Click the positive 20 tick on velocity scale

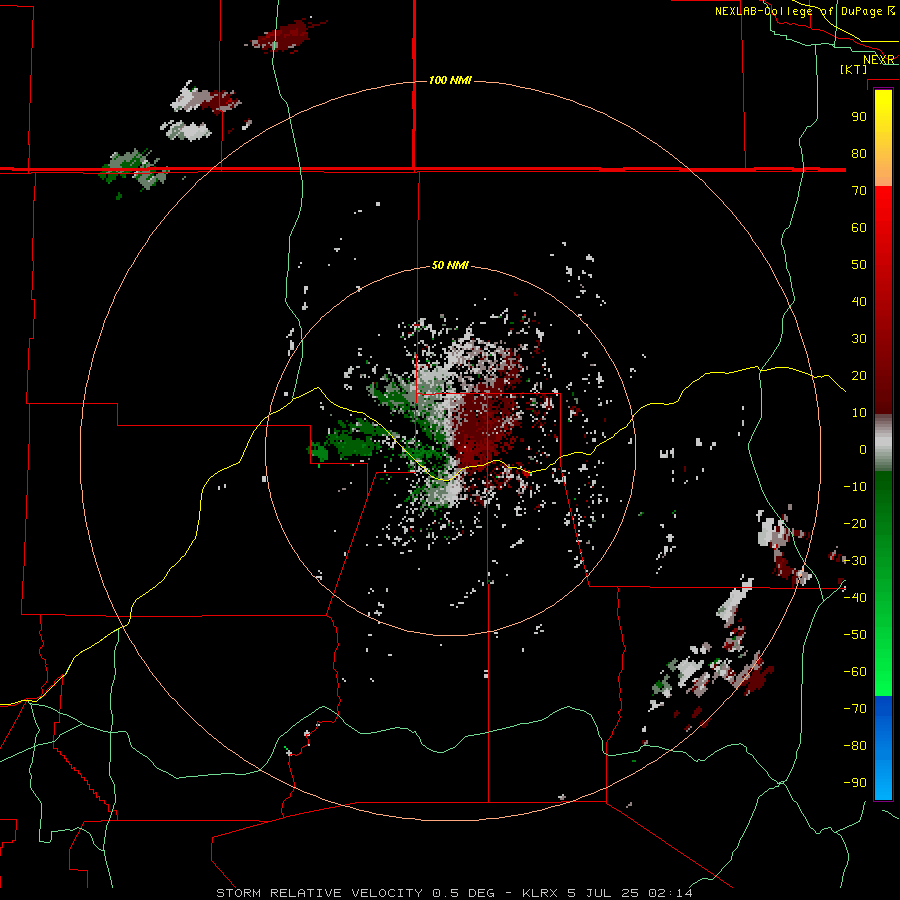tap(859, 375)
